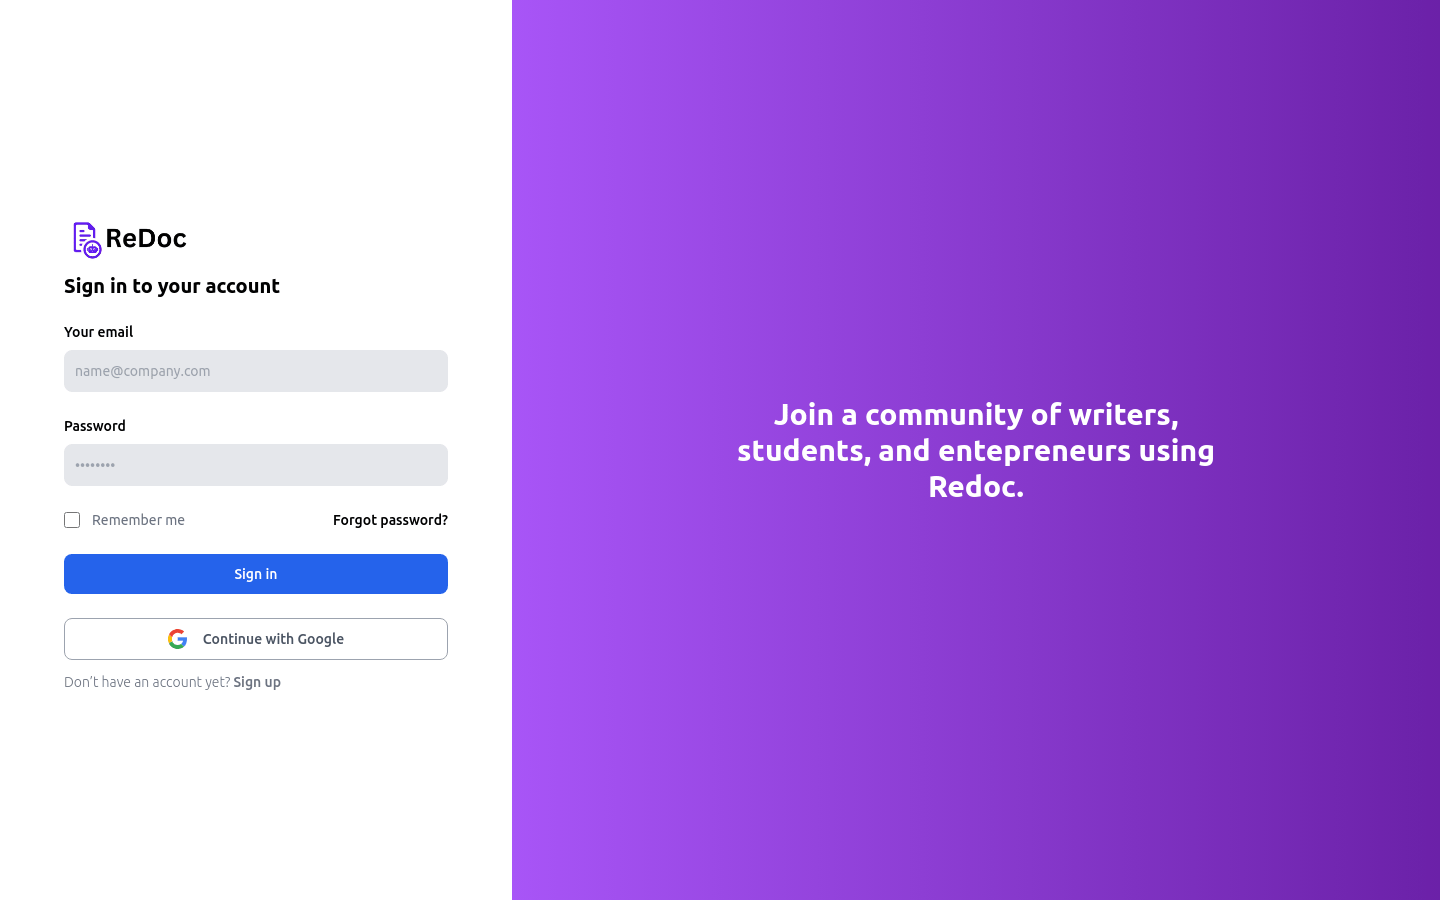Screen dimensions: 1440x900
Task: Click the ReDoc purple document logo icon
Action: (83, 239)
